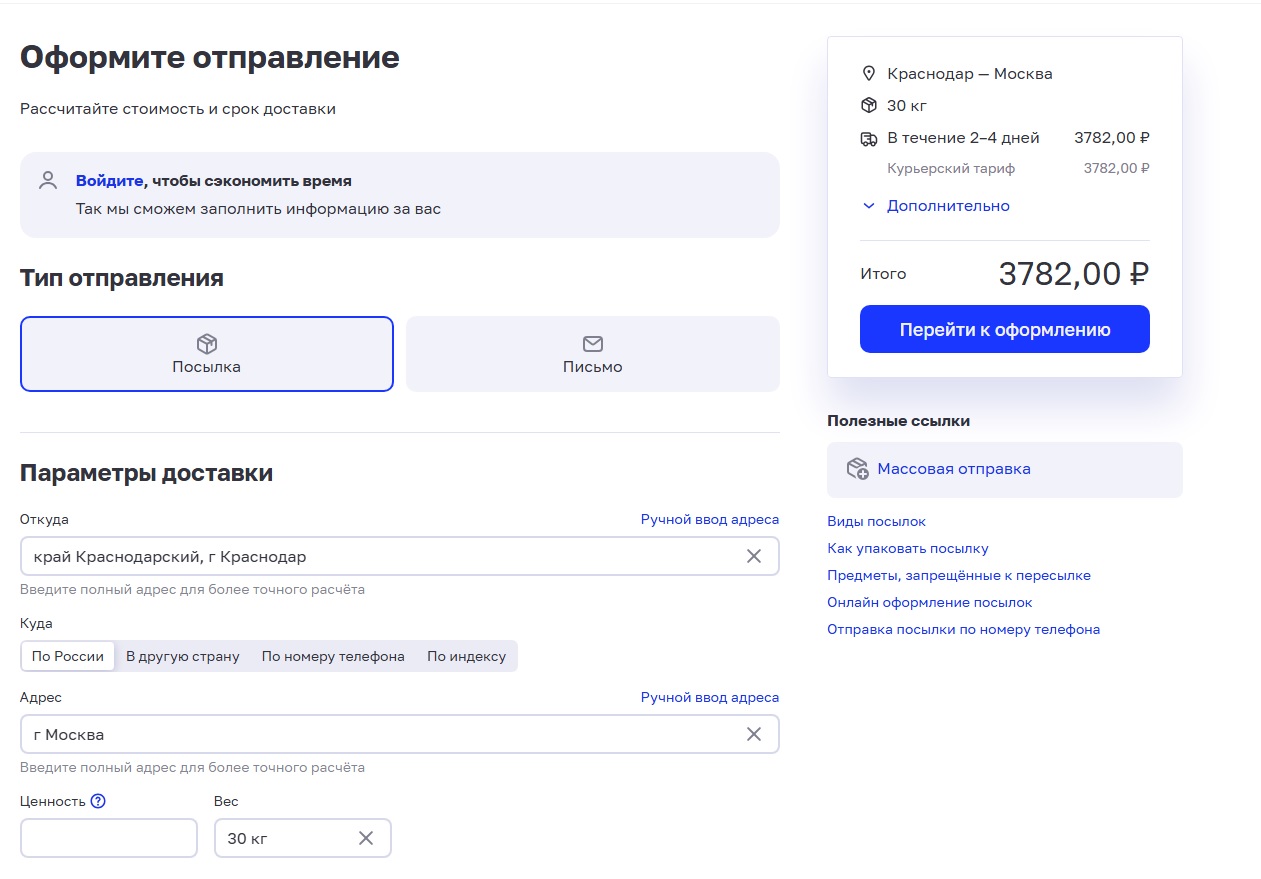Click the Массовая отправка box icon

click(857, 469)
